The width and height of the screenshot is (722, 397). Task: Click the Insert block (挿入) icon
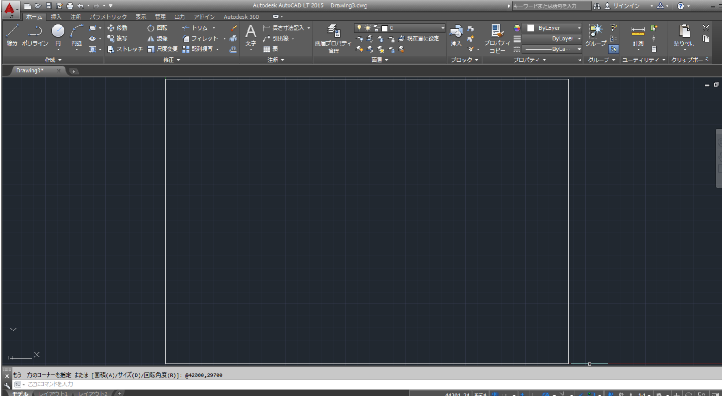(456, 35)
